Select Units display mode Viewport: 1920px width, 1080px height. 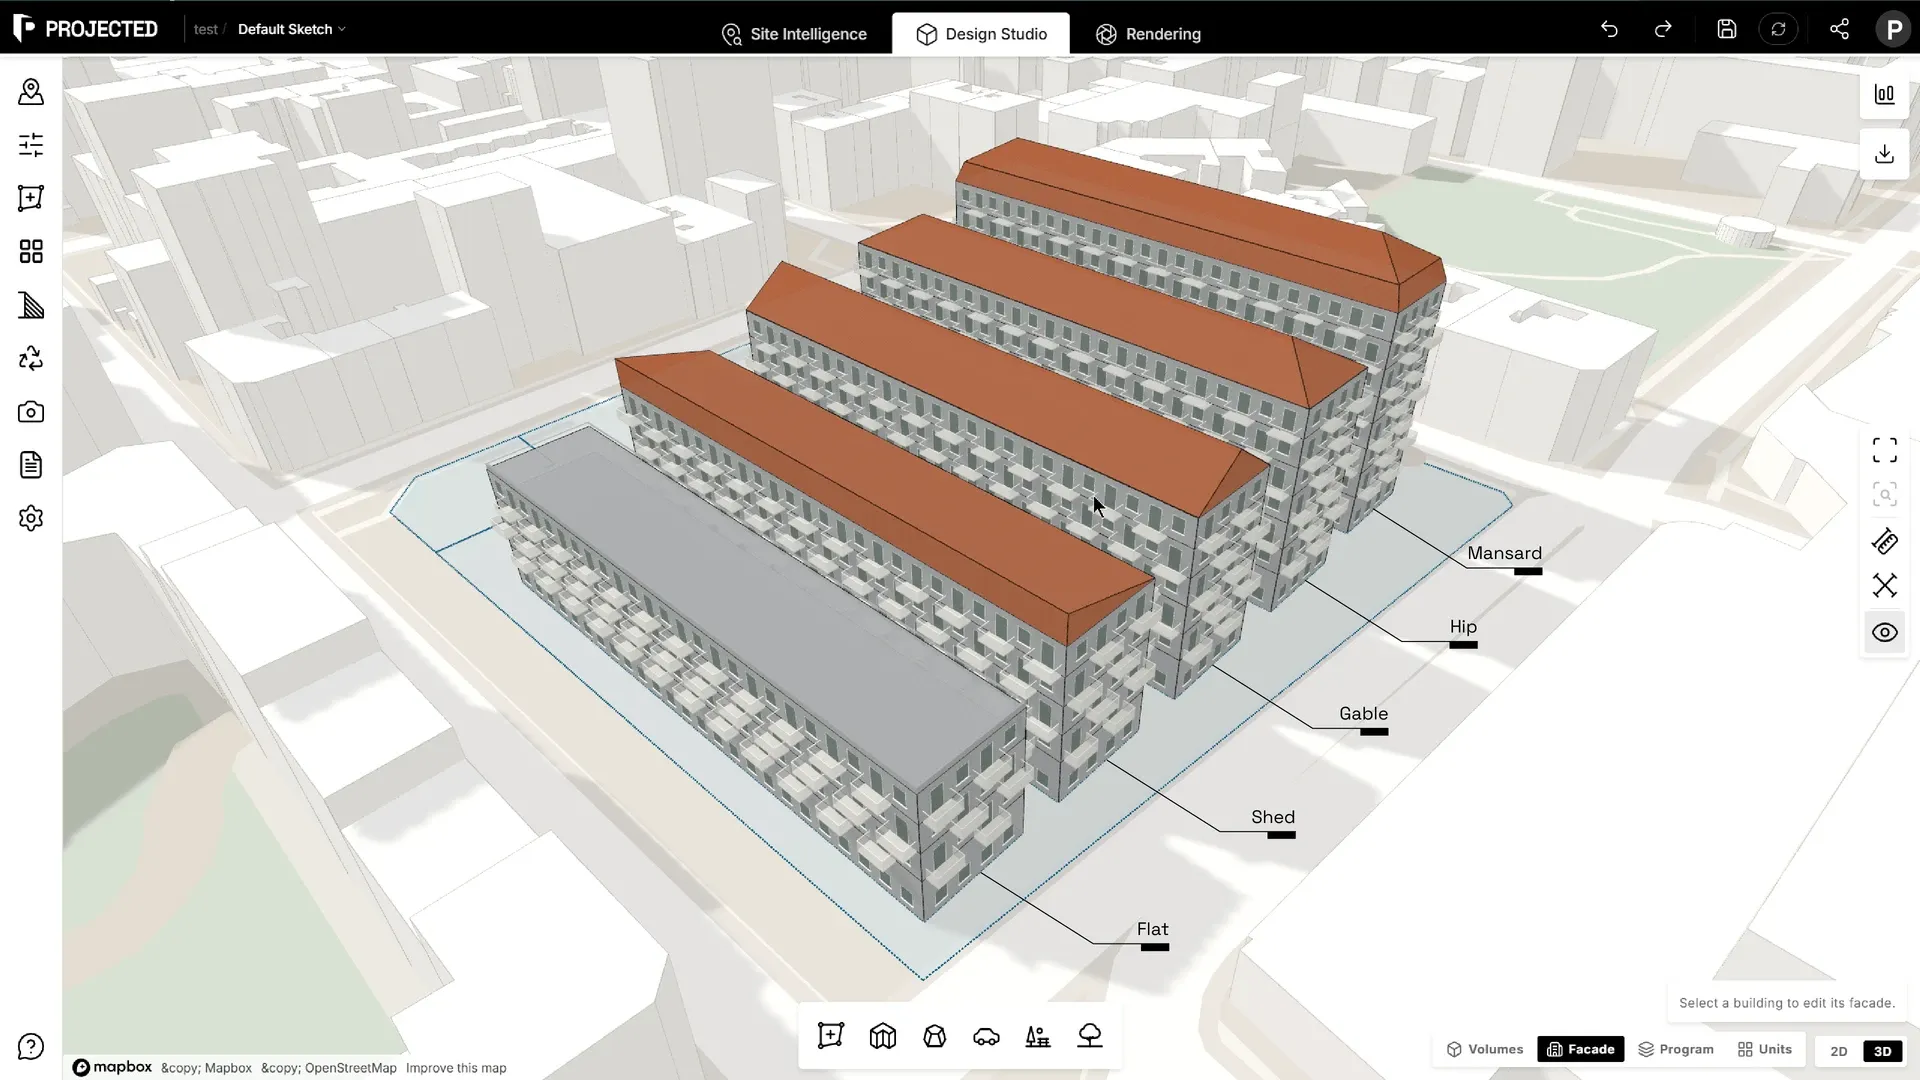(1765, 1049)
